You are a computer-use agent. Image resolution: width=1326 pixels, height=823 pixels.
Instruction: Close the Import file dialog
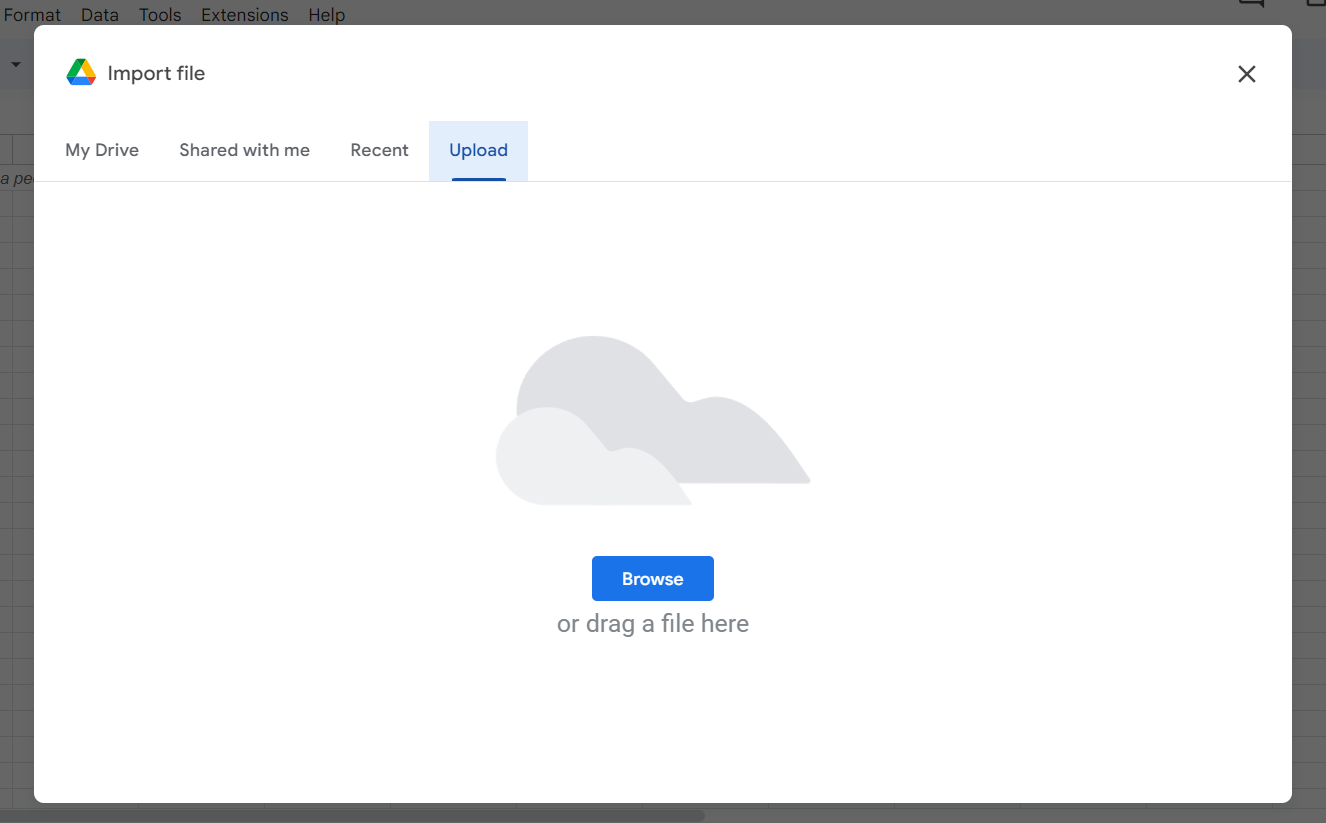1246,74
